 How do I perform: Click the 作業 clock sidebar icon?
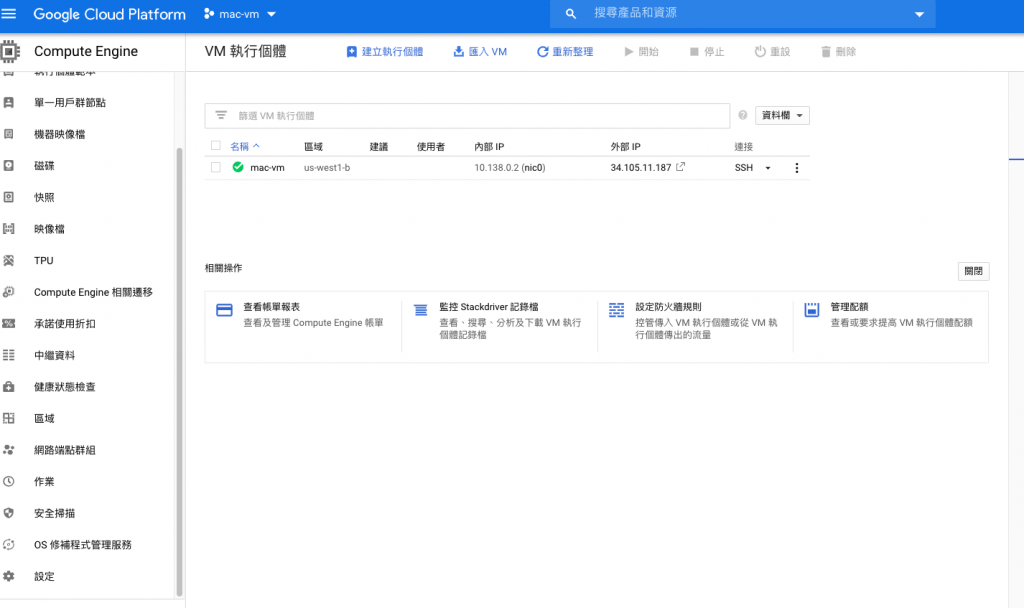(x=8, y=481)
